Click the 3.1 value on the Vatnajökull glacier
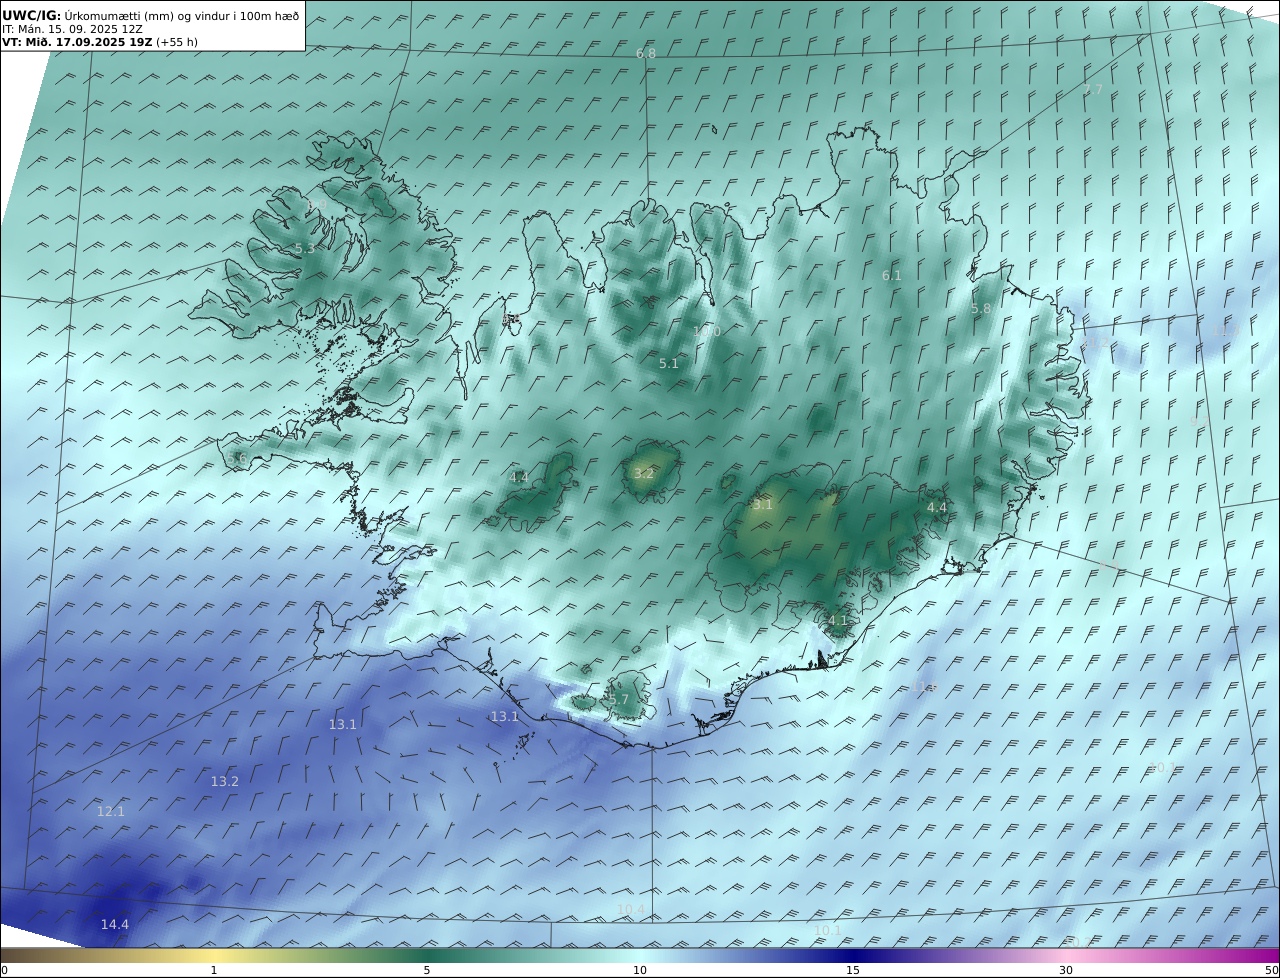 pyautogui.click(x=762, y=506)
